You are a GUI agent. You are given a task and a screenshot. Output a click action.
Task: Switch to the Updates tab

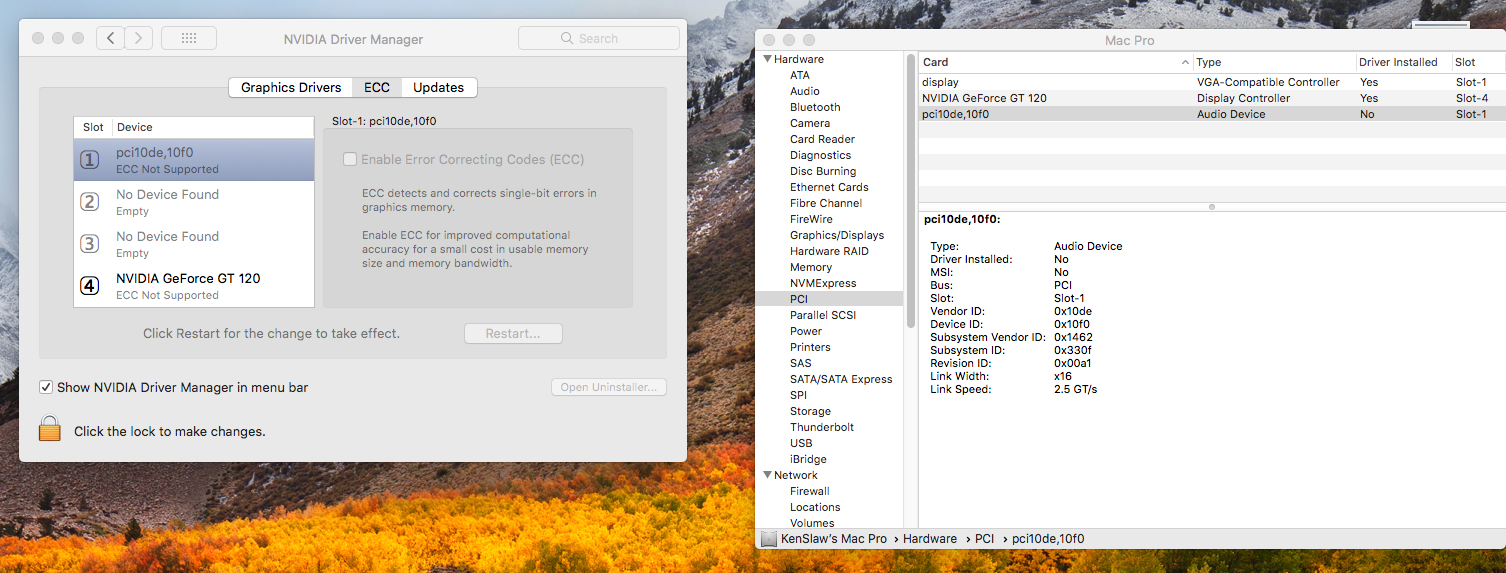coord(439,87)
